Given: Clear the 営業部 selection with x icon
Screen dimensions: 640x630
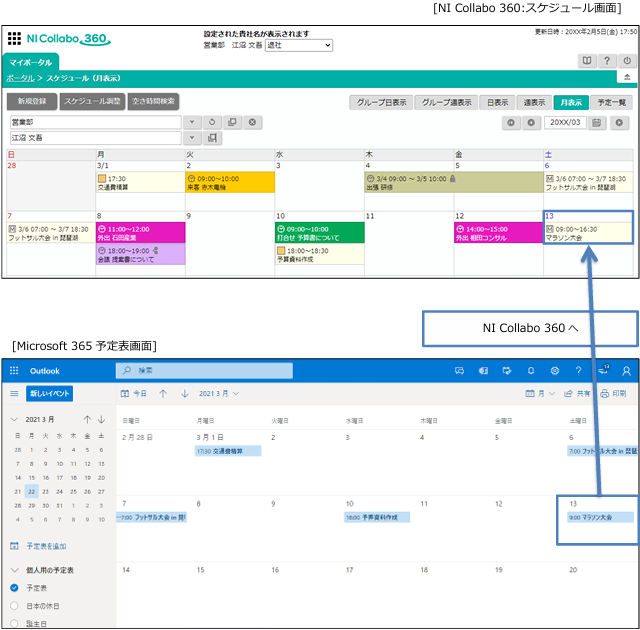Looking at the screenshot, I should [x=252, y=122].
